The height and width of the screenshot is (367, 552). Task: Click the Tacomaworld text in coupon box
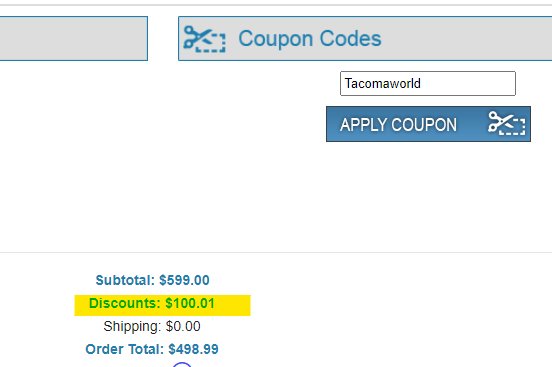pyautogui.click(x=382, y=83)
